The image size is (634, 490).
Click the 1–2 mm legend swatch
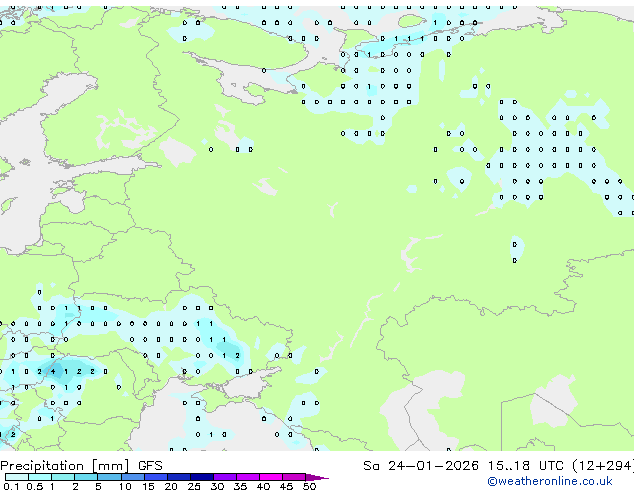63,477
